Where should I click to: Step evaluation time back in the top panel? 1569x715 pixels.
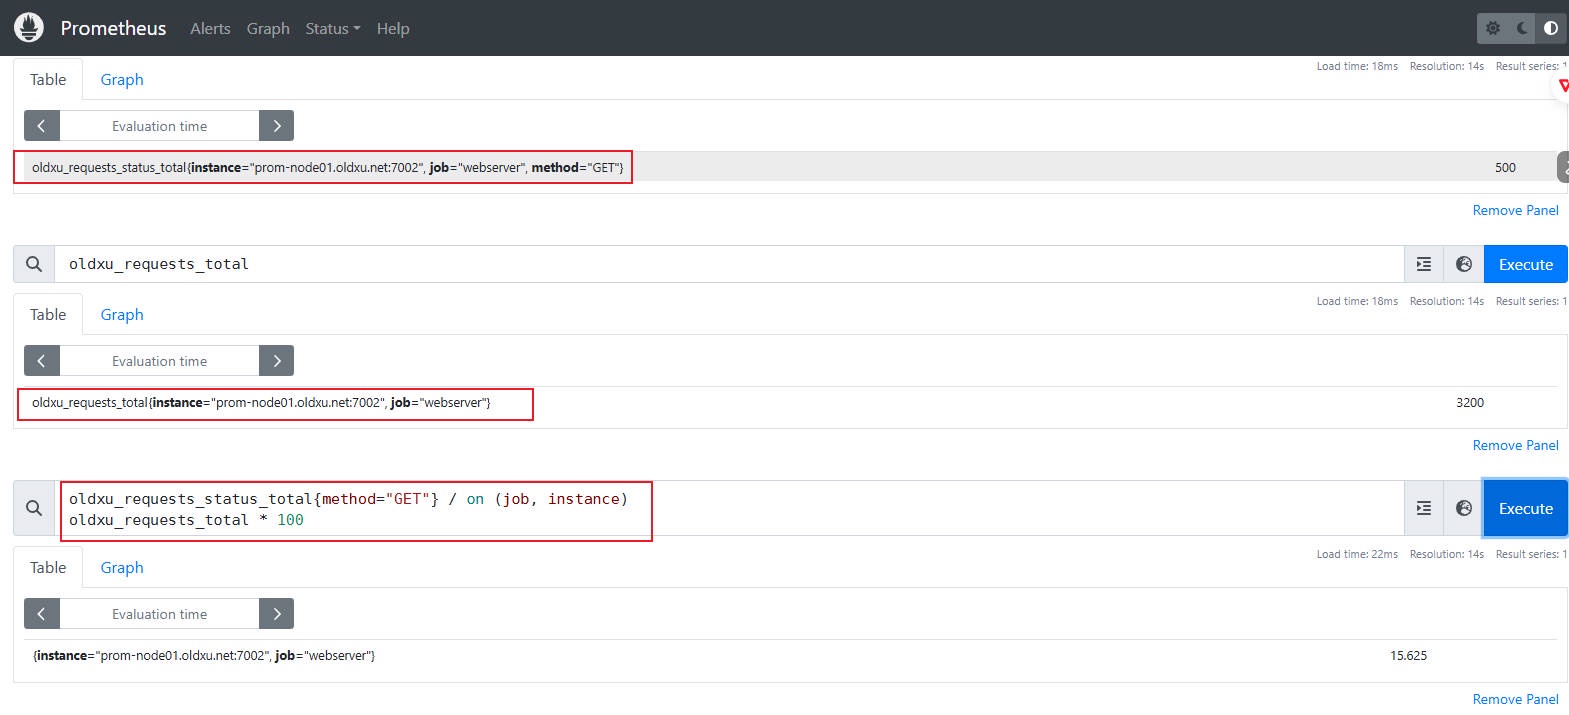41,126
